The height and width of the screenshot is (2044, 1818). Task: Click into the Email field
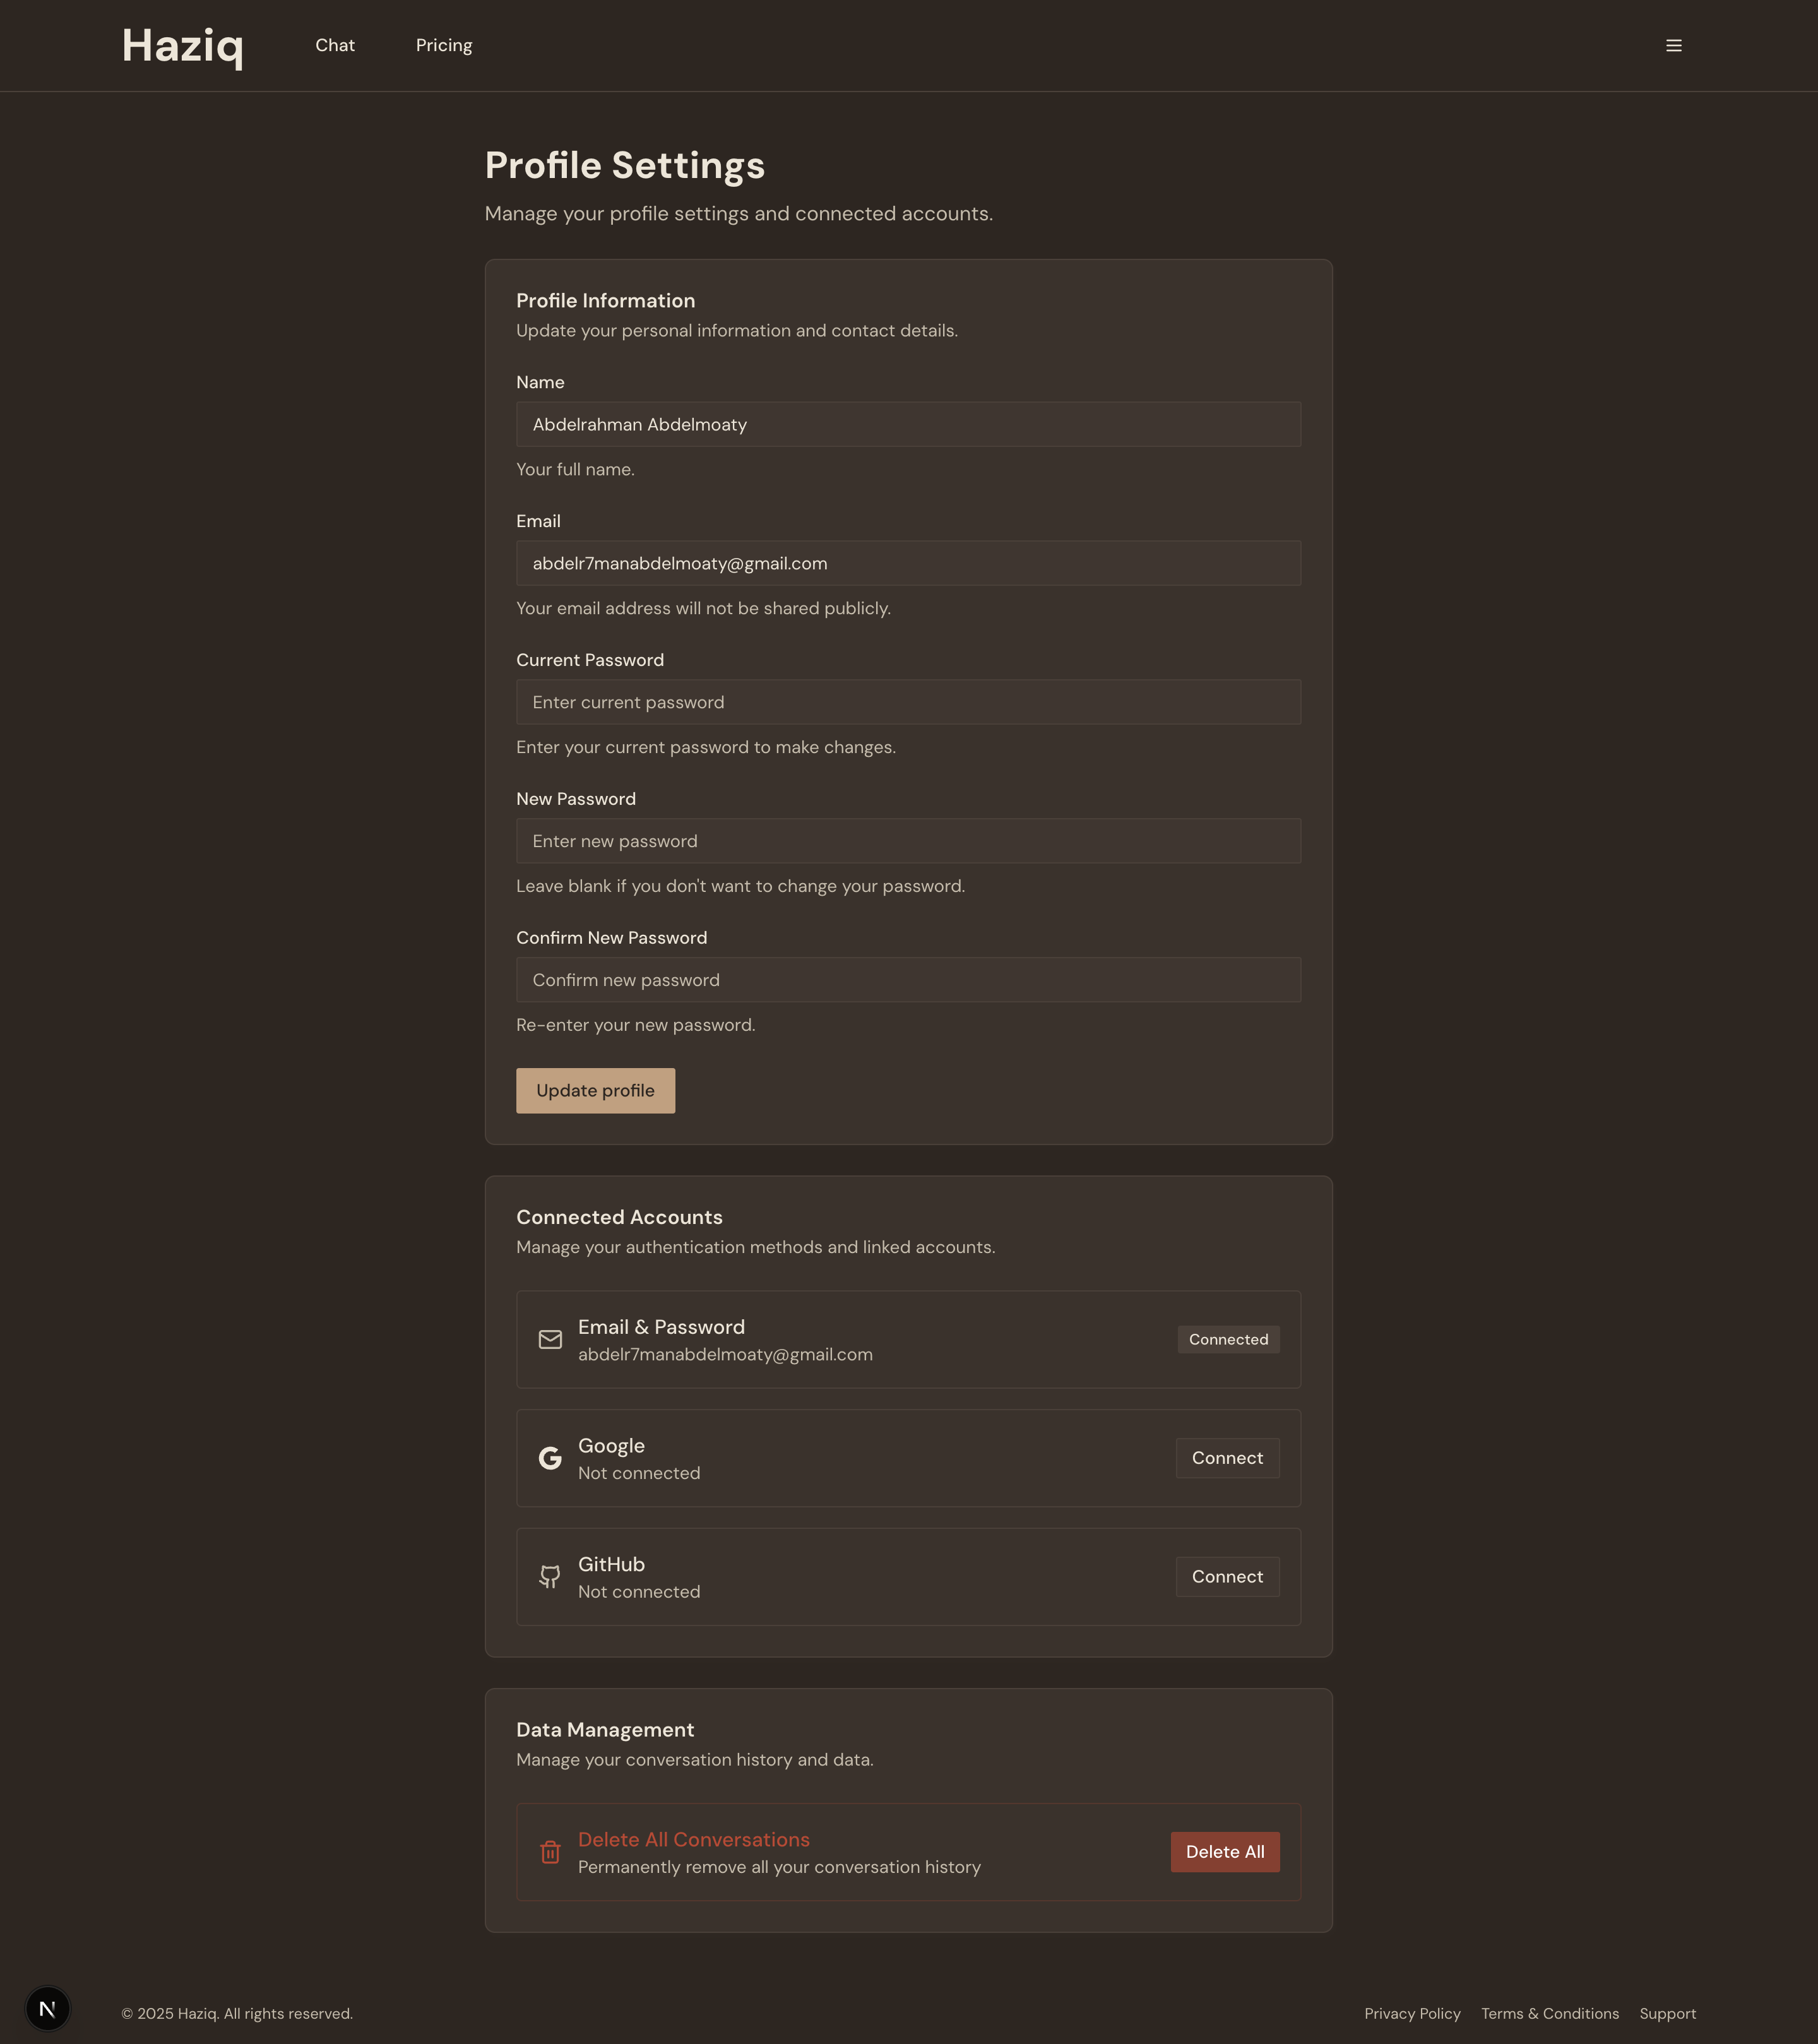pyautogui.click(x=908, y=563)
